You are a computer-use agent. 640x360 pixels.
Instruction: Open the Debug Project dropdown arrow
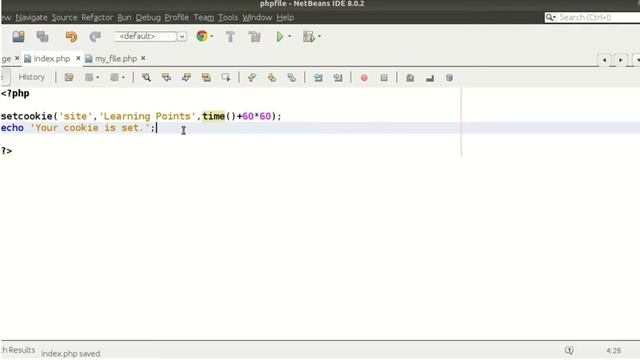320,36
